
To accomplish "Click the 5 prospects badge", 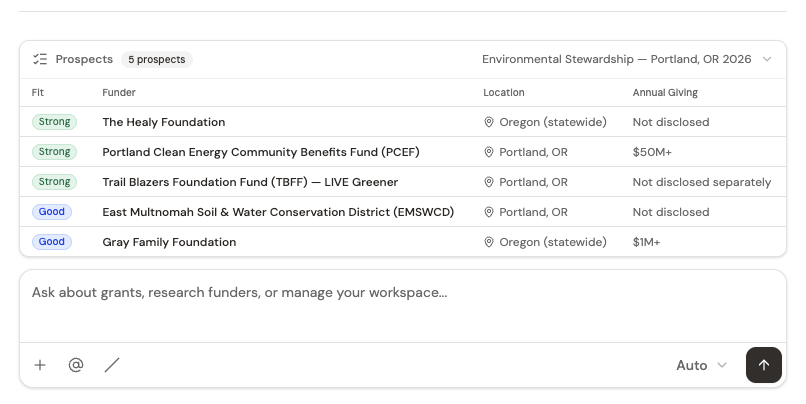I will [x=157, y=59].
